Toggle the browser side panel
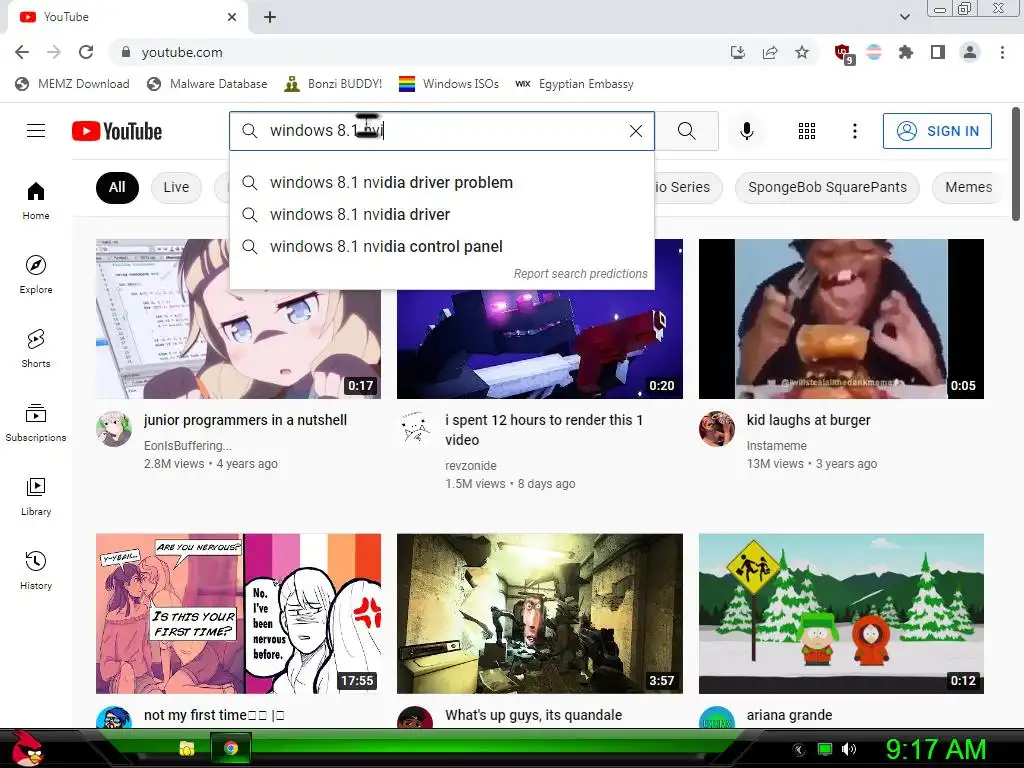This screenshot has width=1024, height=768. (x=938, y=52)
